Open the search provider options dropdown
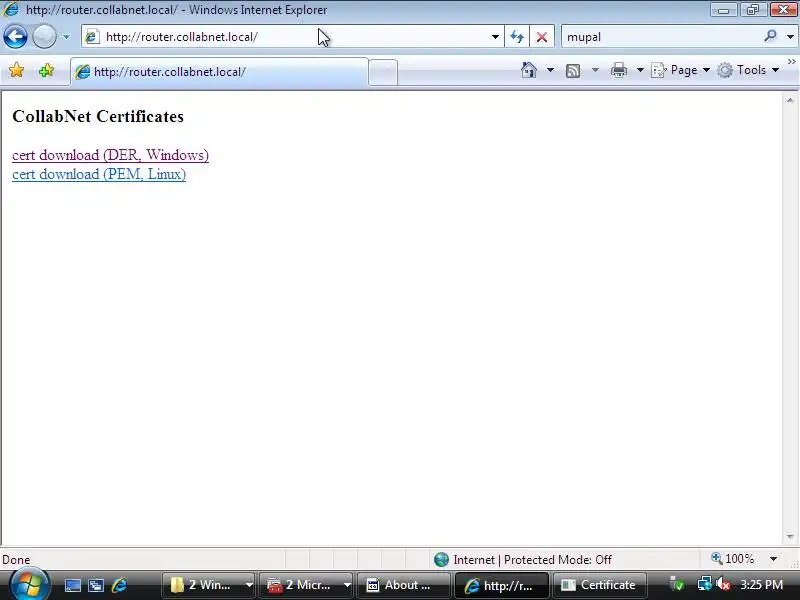Screen dimensions: 800x600 point(790,37)
